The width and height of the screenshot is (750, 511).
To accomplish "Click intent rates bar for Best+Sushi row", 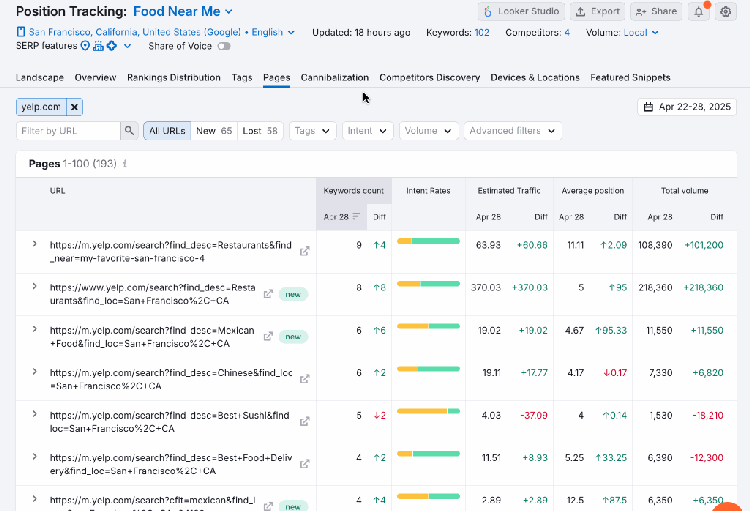I will 428,411.
